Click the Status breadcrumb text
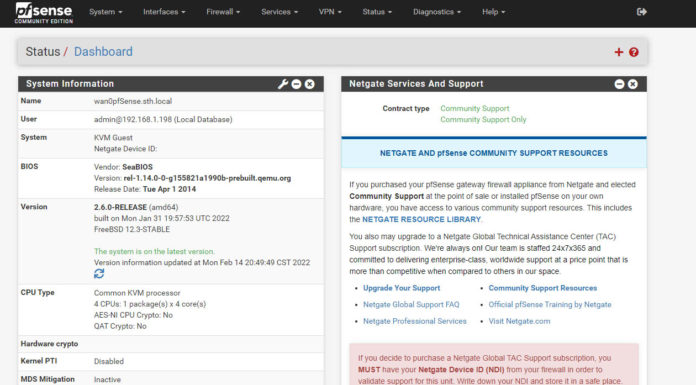The width and height of the screenshot is (696, 385). click(x=43, y=52)
